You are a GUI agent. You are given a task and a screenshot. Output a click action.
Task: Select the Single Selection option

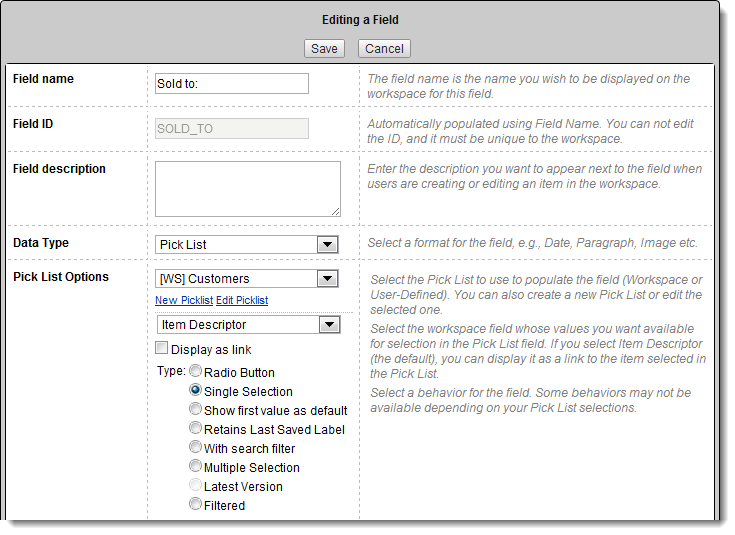(x=195, y=390)
